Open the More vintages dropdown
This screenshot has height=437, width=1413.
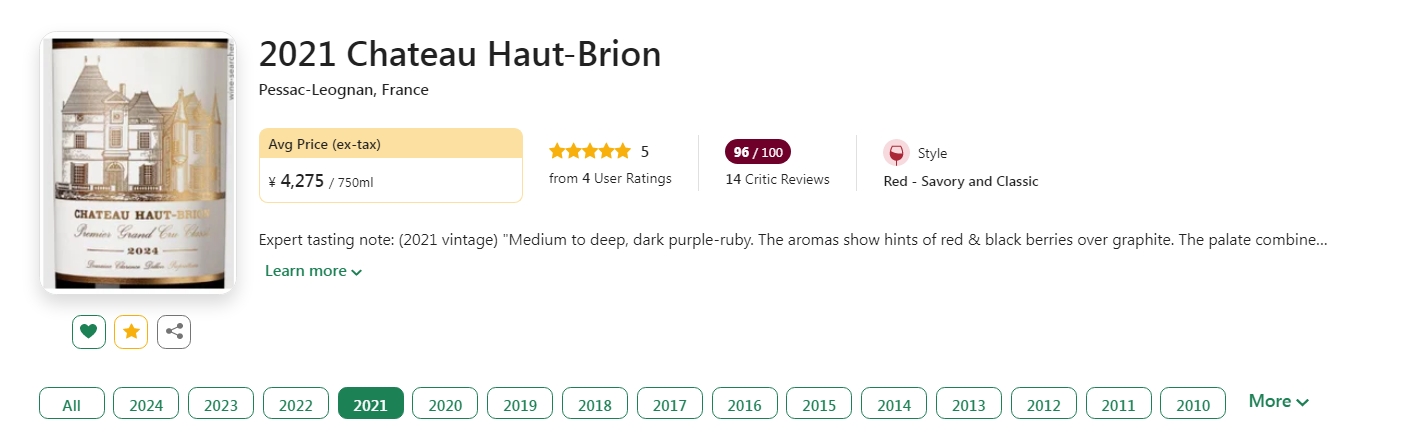click(1278, 401)
